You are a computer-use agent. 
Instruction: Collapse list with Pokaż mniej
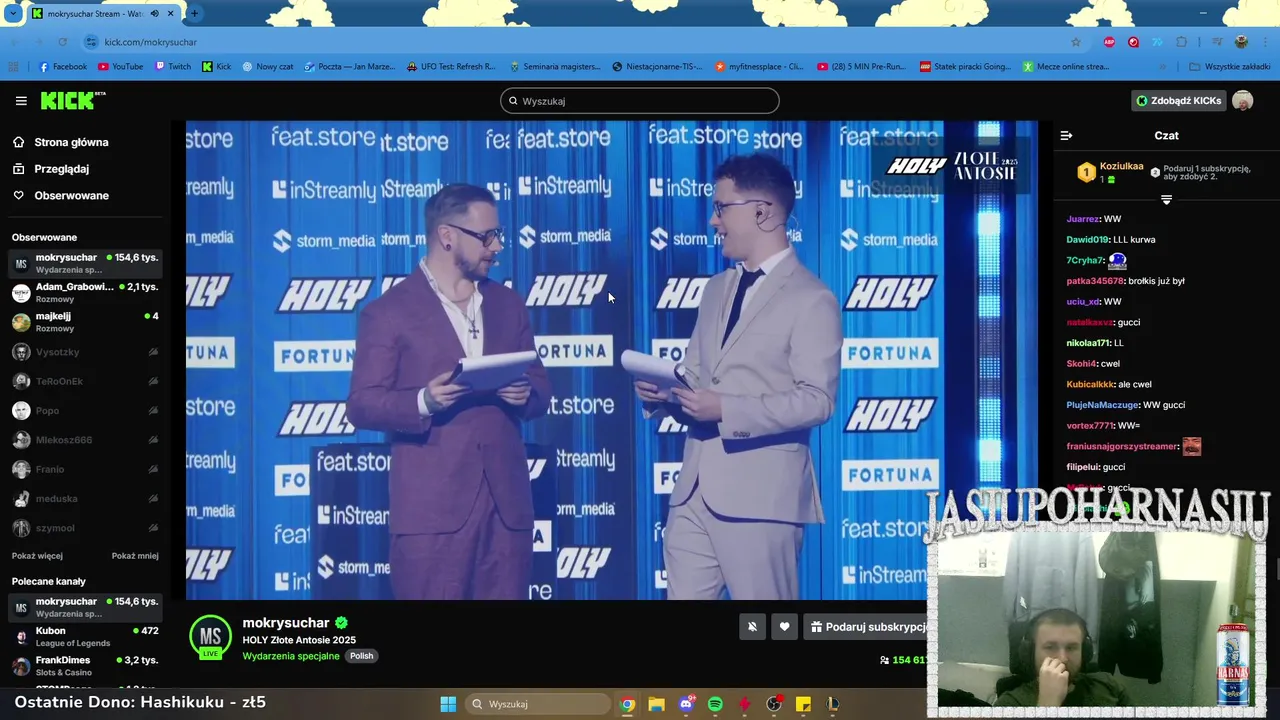(x=135, y=556)
